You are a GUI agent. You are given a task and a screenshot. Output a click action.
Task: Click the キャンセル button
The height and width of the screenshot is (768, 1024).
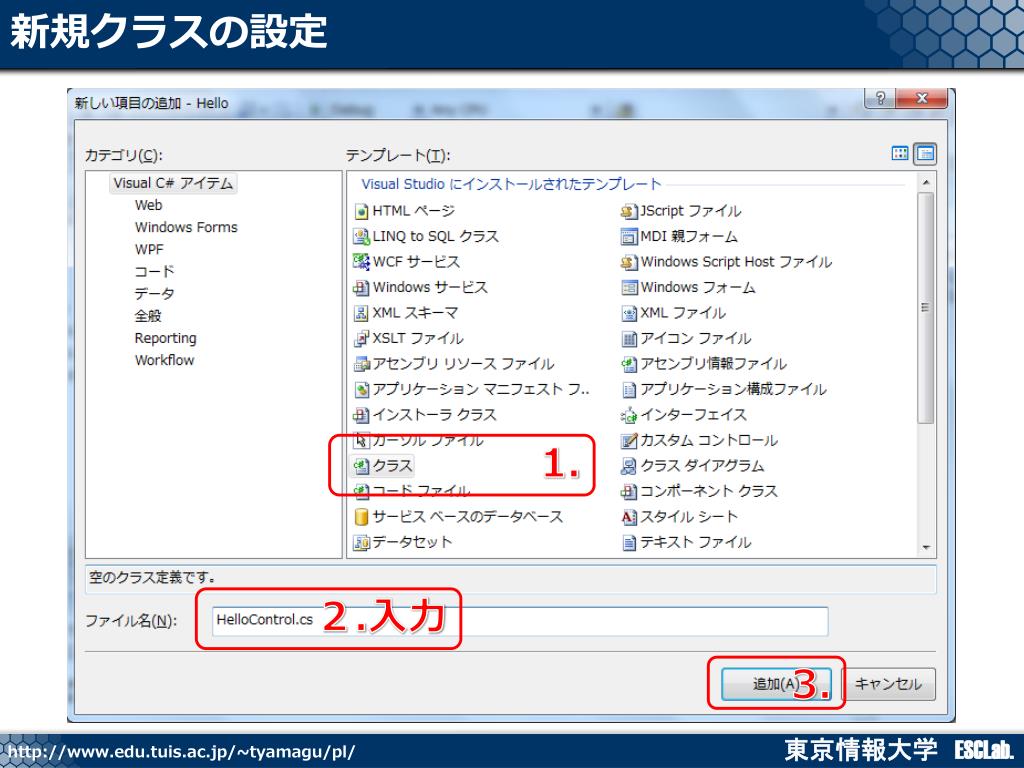[x=888, y=684]
